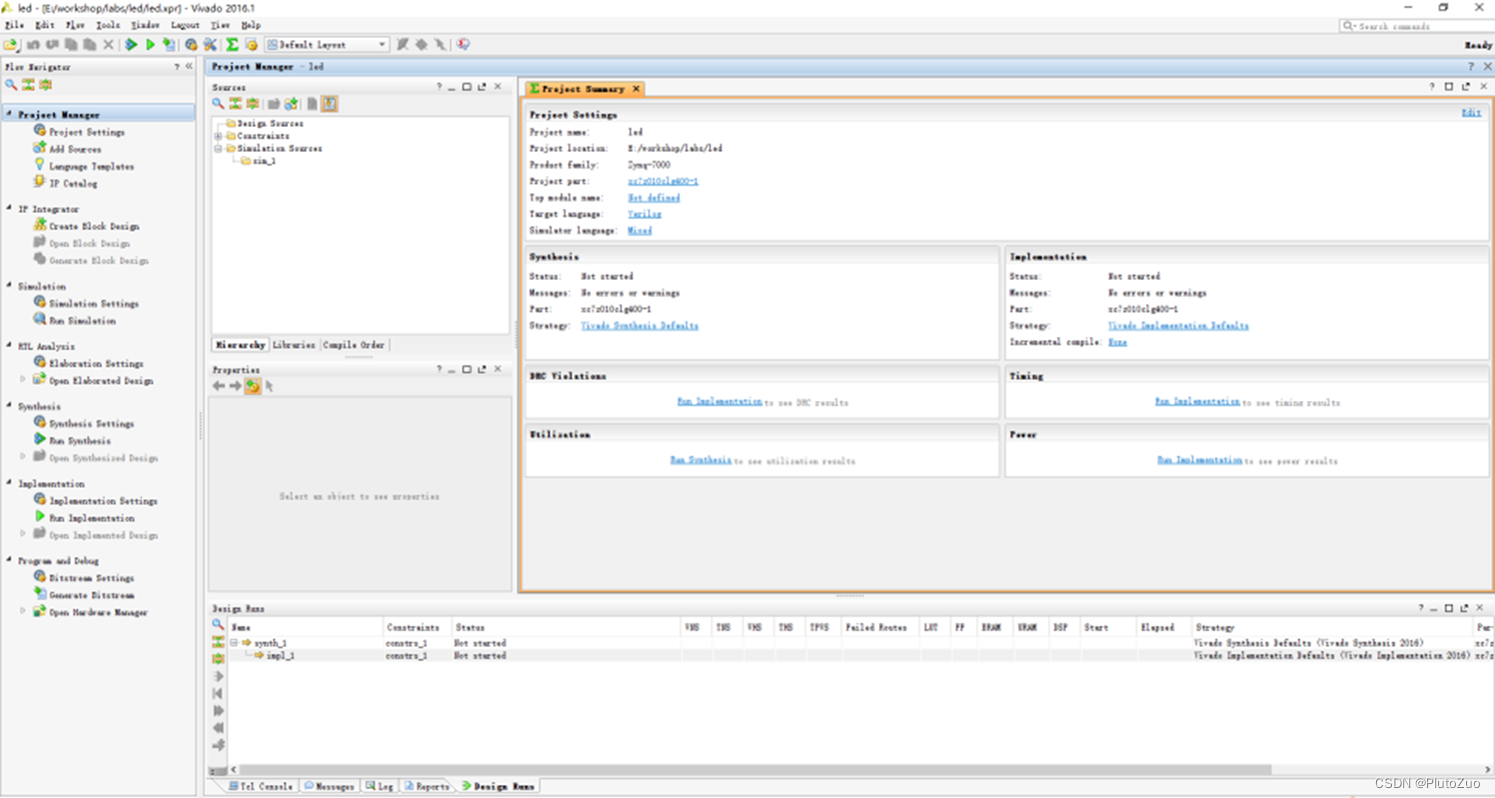Collapse the Project Manager section in Flow Navigator
Screen dimensions: 1495x798
(x=9, y=114)
